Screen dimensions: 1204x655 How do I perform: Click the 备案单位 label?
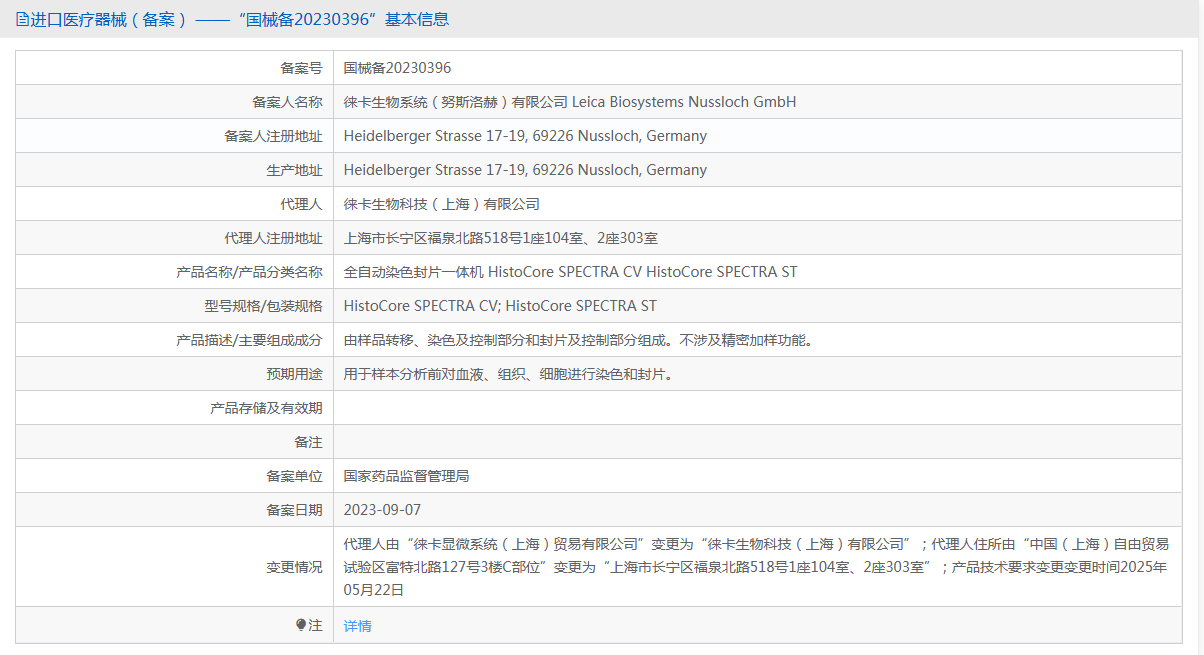294,476
